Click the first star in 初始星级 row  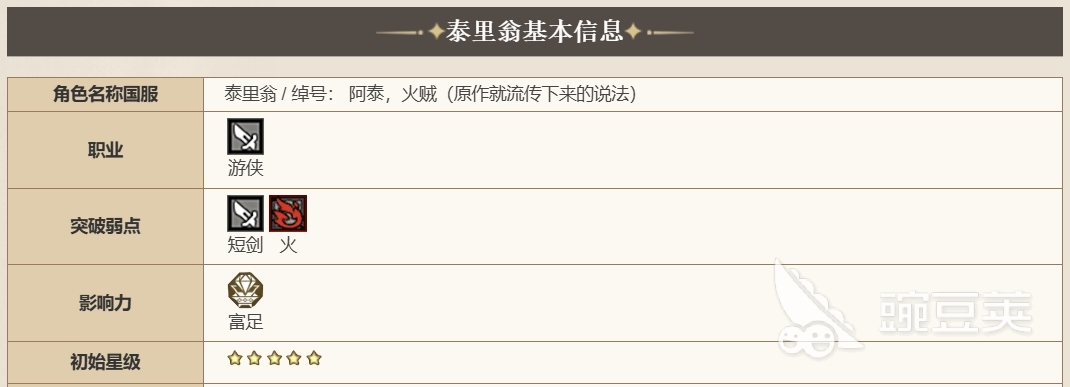(235, 358)
